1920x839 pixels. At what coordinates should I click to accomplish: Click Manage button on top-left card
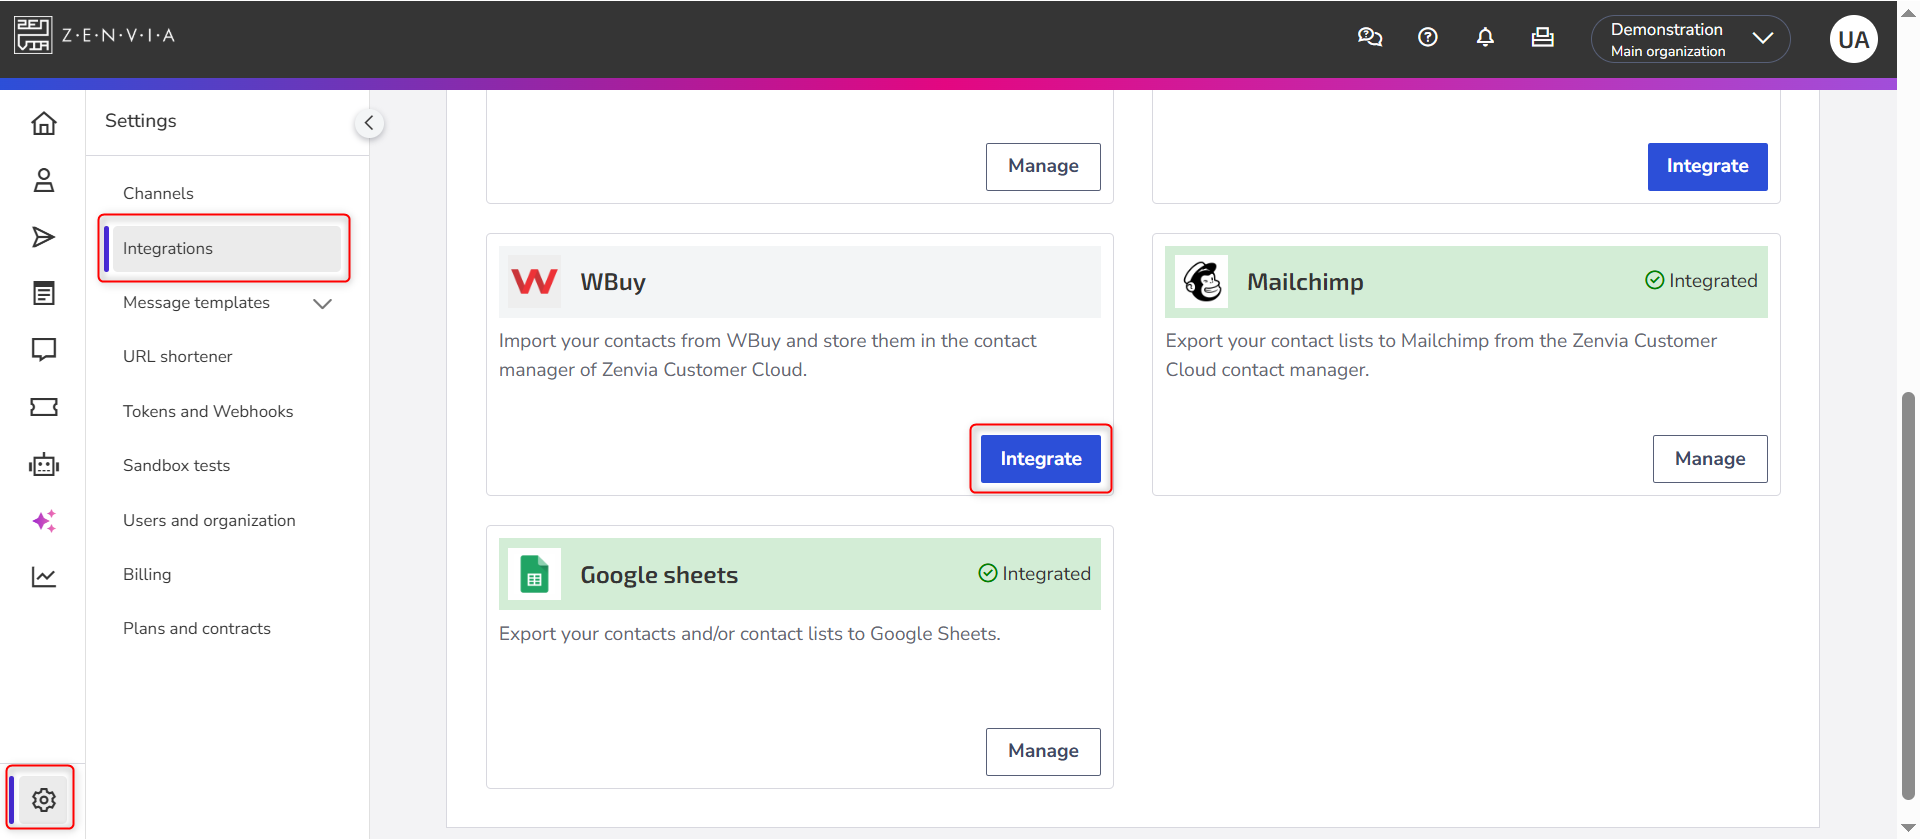[1043, 166]
